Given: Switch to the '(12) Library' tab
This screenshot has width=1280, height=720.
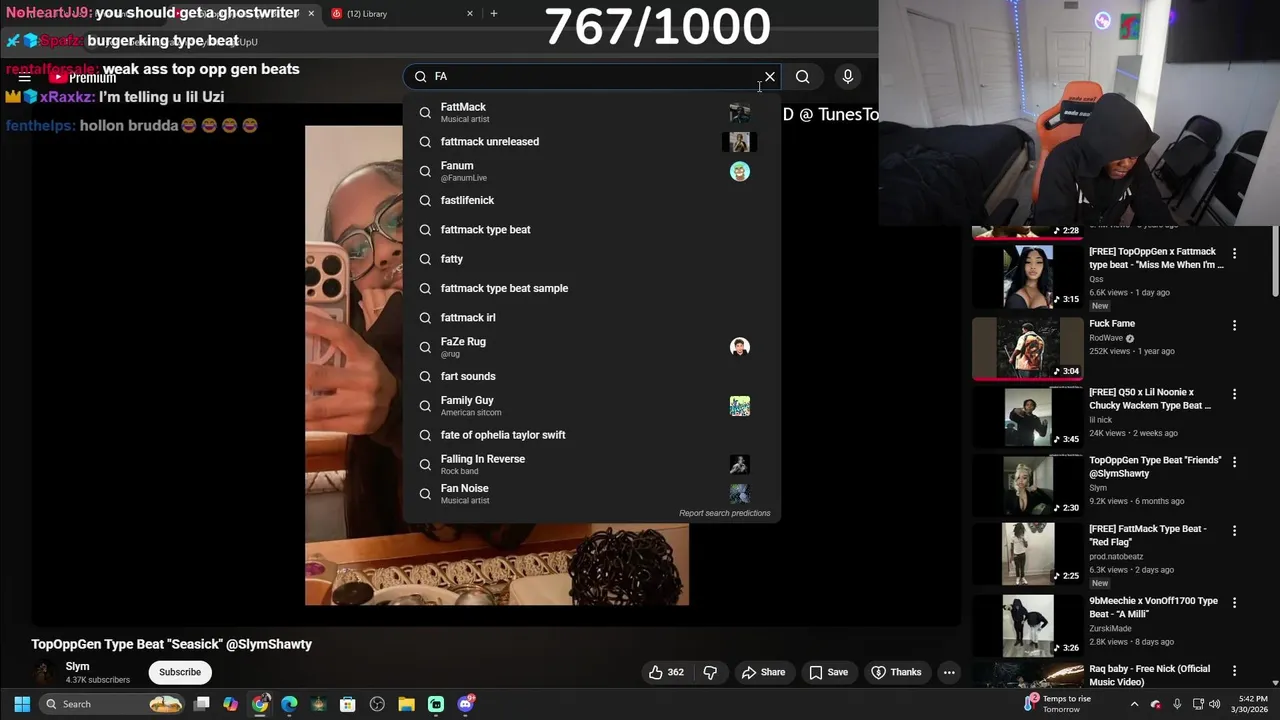Looking at the screenshot, I should point(400,13).
